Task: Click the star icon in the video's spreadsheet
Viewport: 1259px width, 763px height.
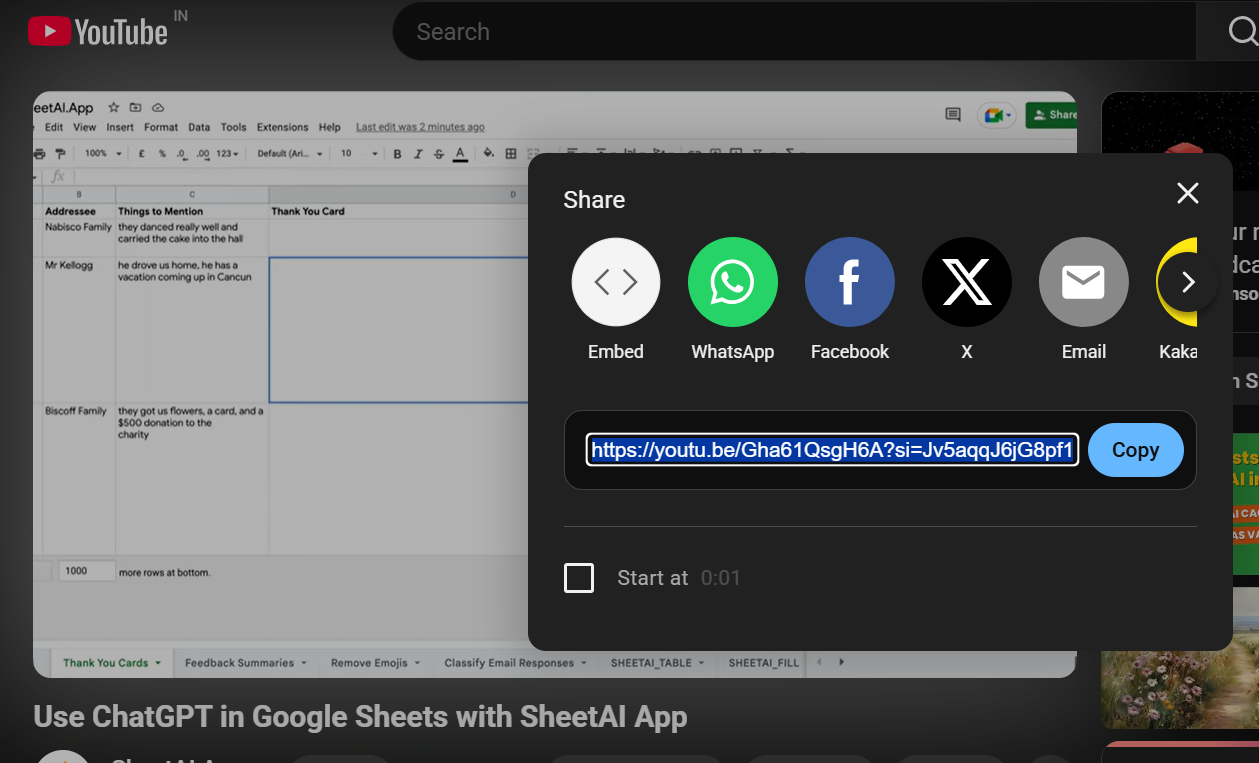Action: click(x=113, y=107)
